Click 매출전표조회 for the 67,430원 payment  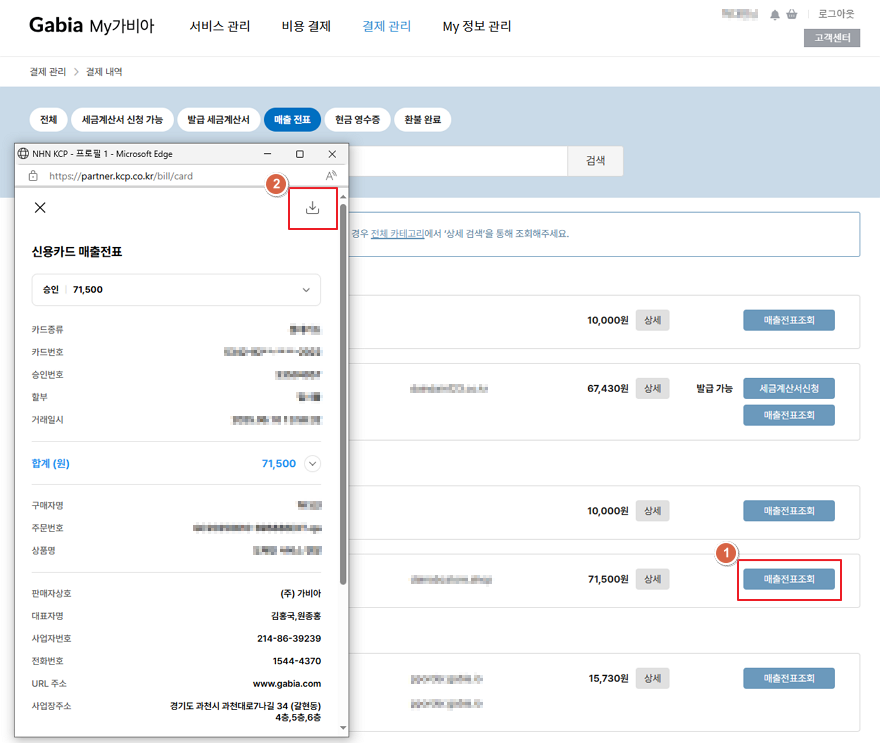(789, 415)
